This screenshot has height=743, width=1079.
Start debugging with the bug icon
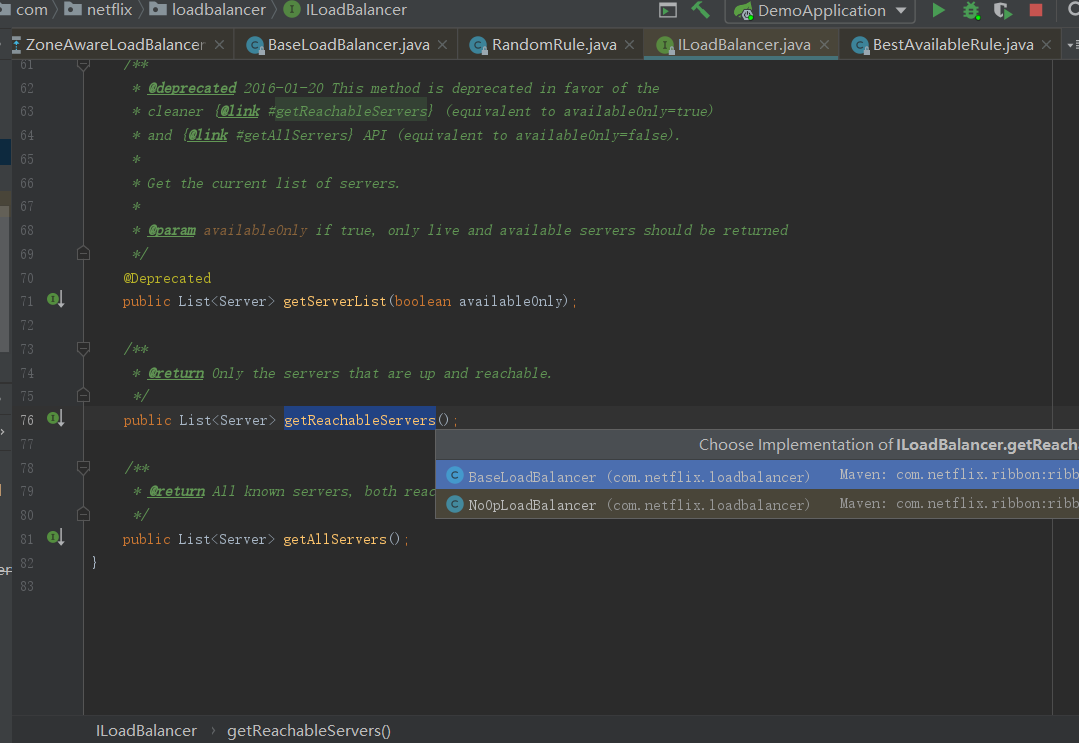(971, 10)
